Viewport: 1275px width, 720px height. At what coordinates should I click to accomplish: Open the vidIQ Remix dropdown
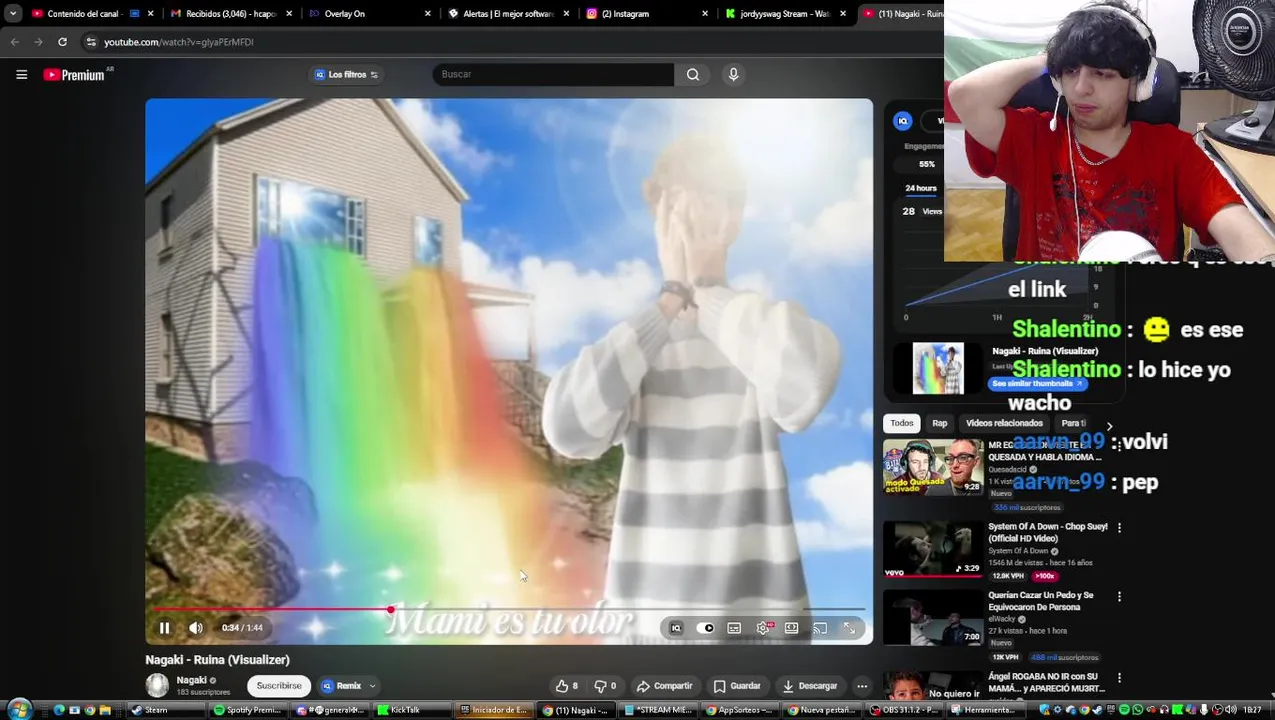click(348, 686)
